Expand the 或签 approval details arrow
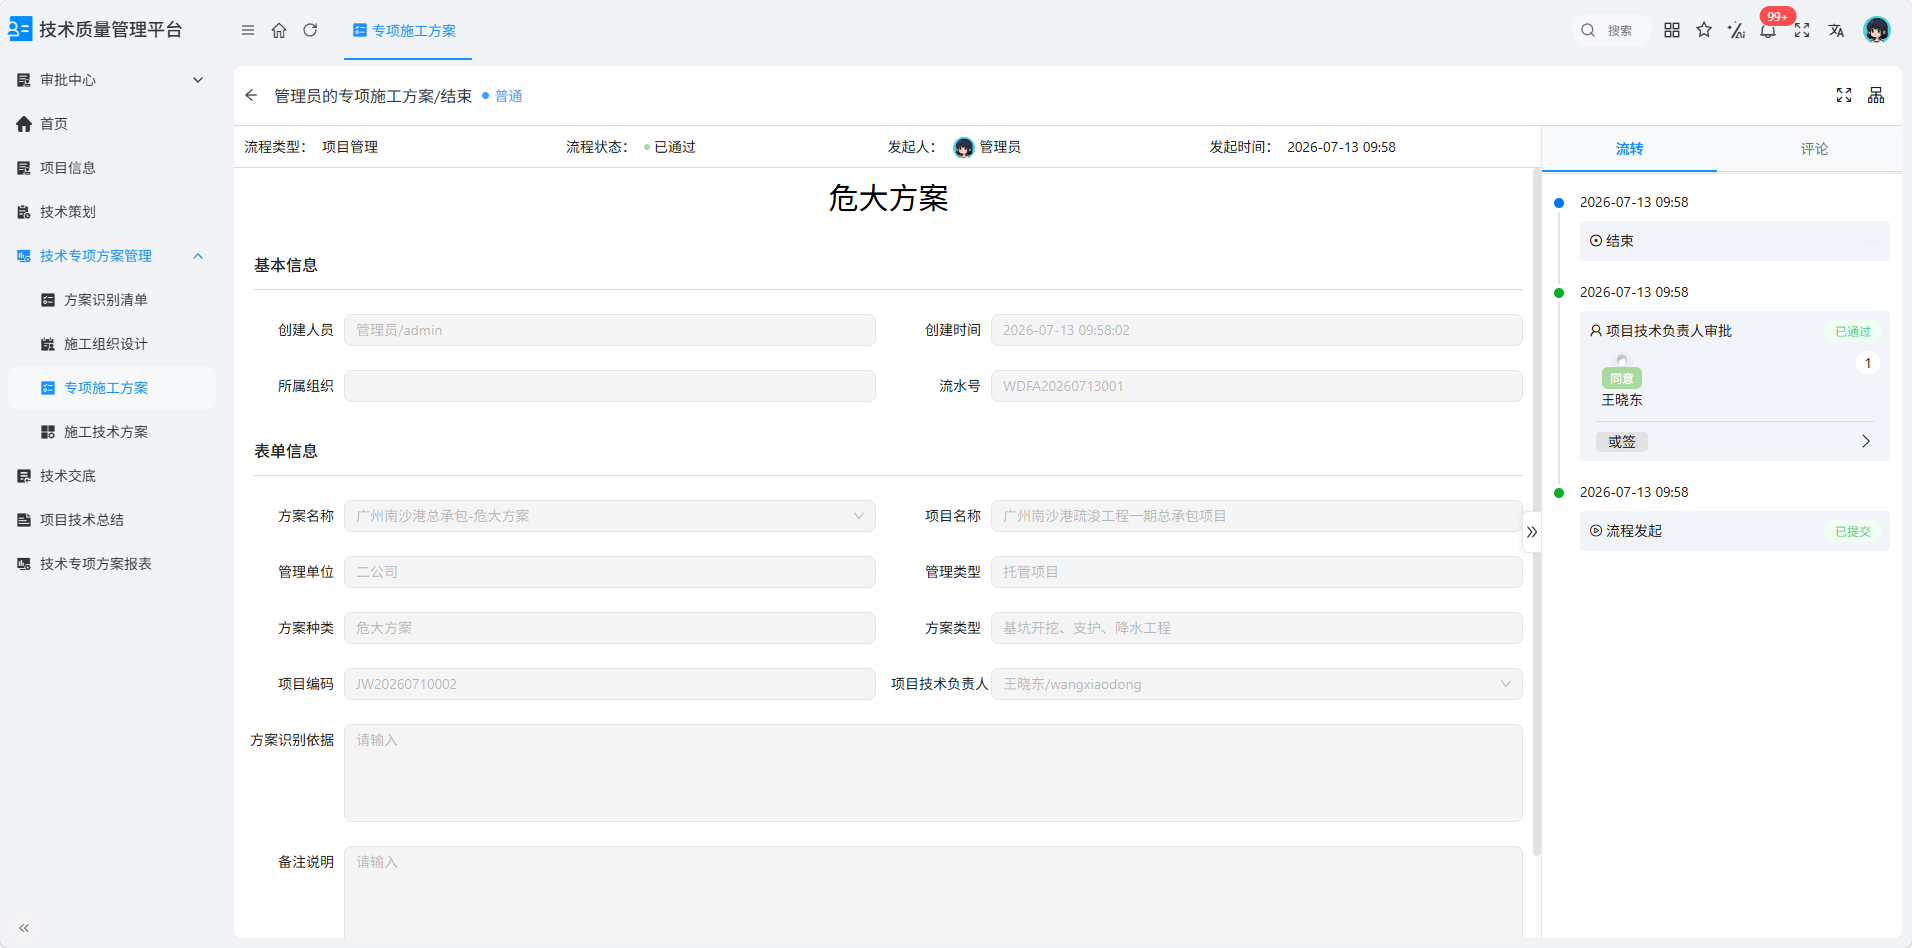 click(1865, 441)
